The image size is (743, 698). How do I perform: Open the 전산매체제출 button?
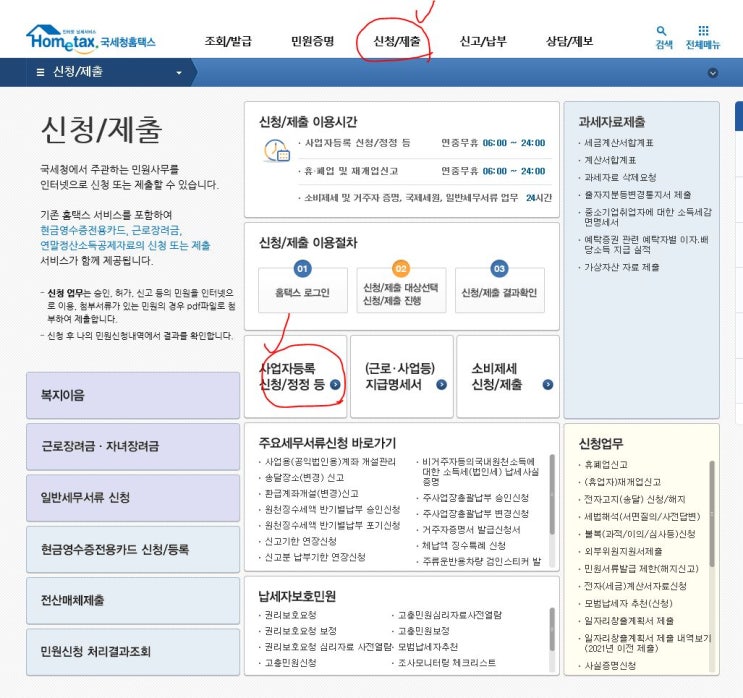133,600
